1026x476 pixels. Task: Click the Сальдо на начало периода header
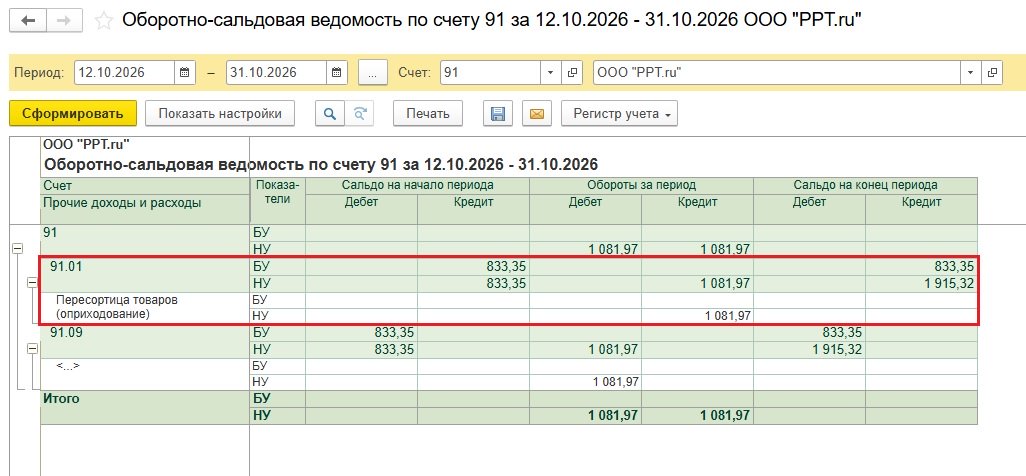pyautogui.click(x=417, y=185)
